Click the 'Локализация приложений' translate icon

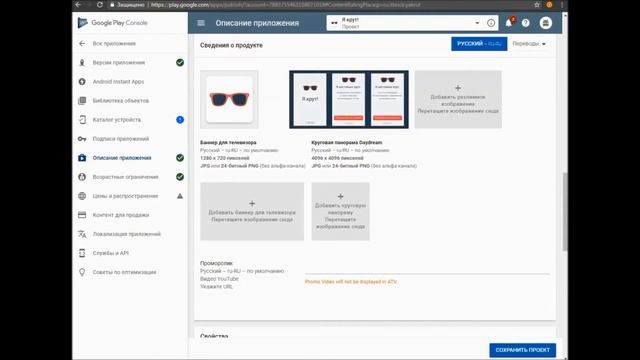pyautogui.click(x=82, y=234)
